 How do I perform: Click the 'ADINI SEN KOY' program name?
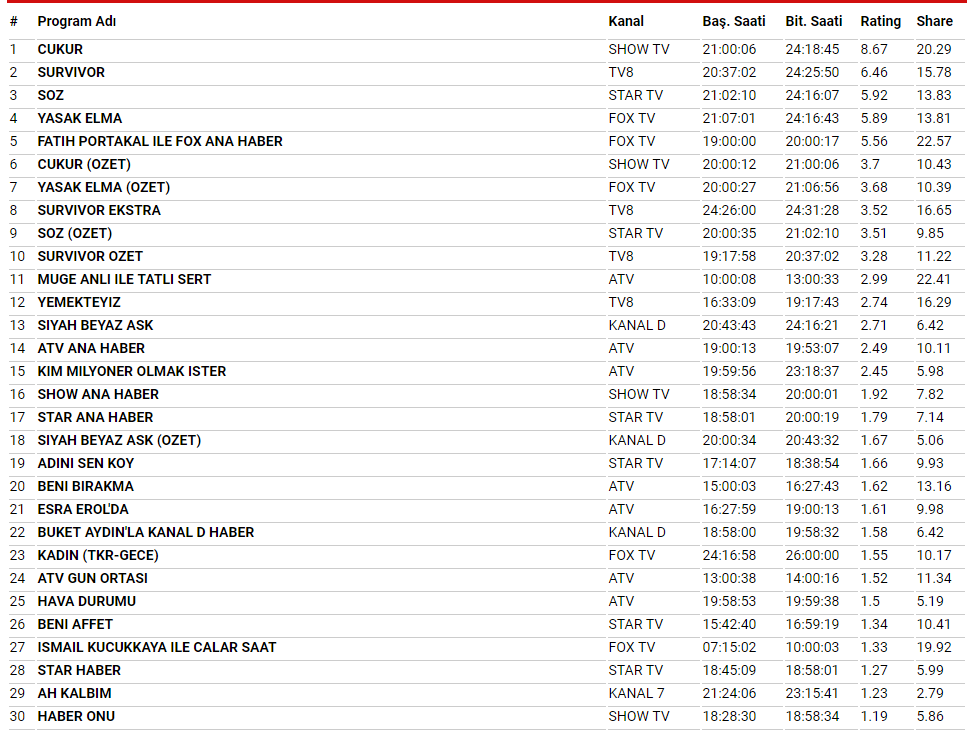point(86,463)
